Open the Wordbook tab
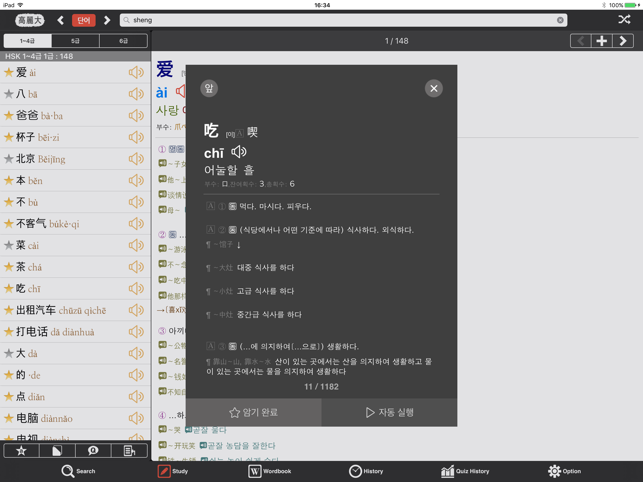Image resolution: width=643 pixels, height=482 pixels. 270,471
